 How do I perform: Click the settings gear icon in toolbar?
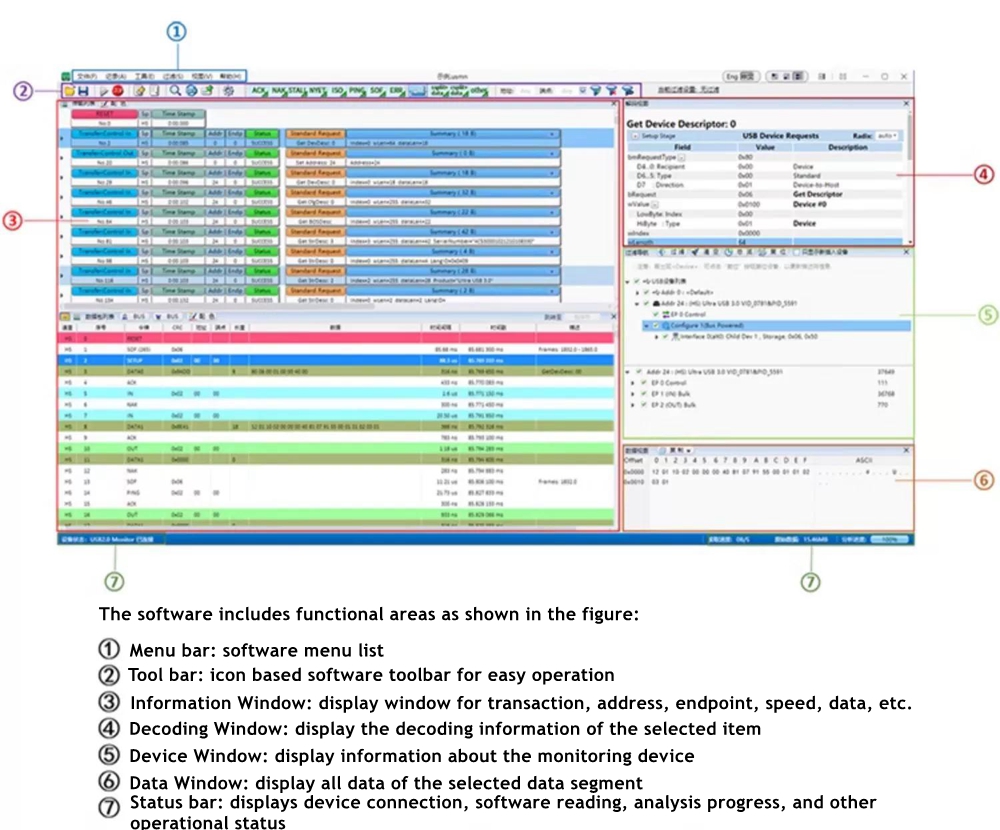(x=228, y=91)
